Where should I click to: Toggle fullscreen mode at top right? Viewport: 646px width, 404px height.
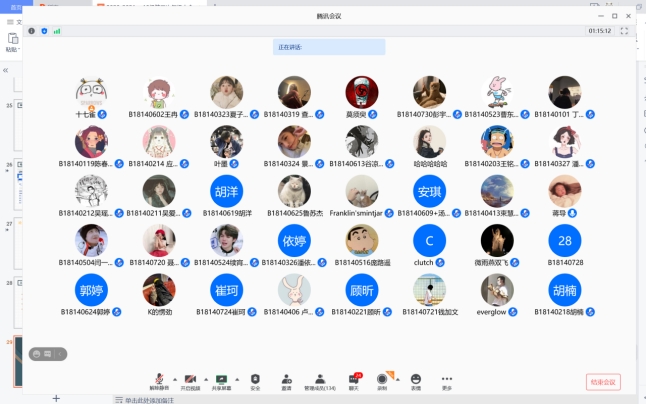click(624, 31)
